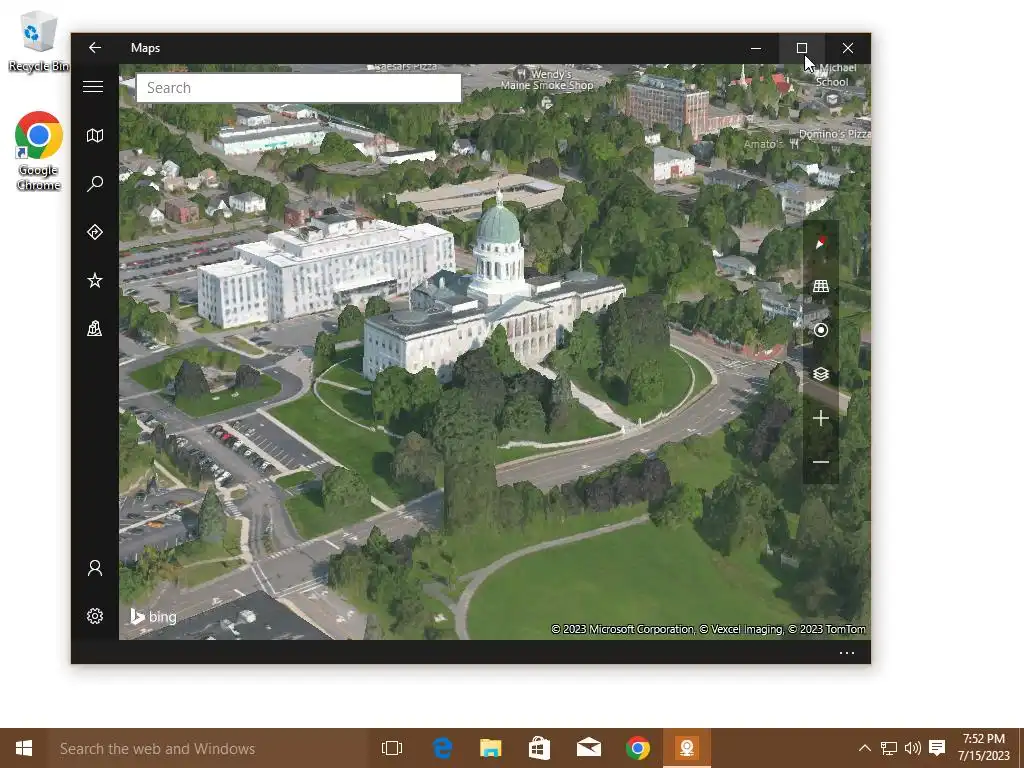Open Task View on taskbar
1024x768 pixels.
pyautogui.click(x=392, y=748)
